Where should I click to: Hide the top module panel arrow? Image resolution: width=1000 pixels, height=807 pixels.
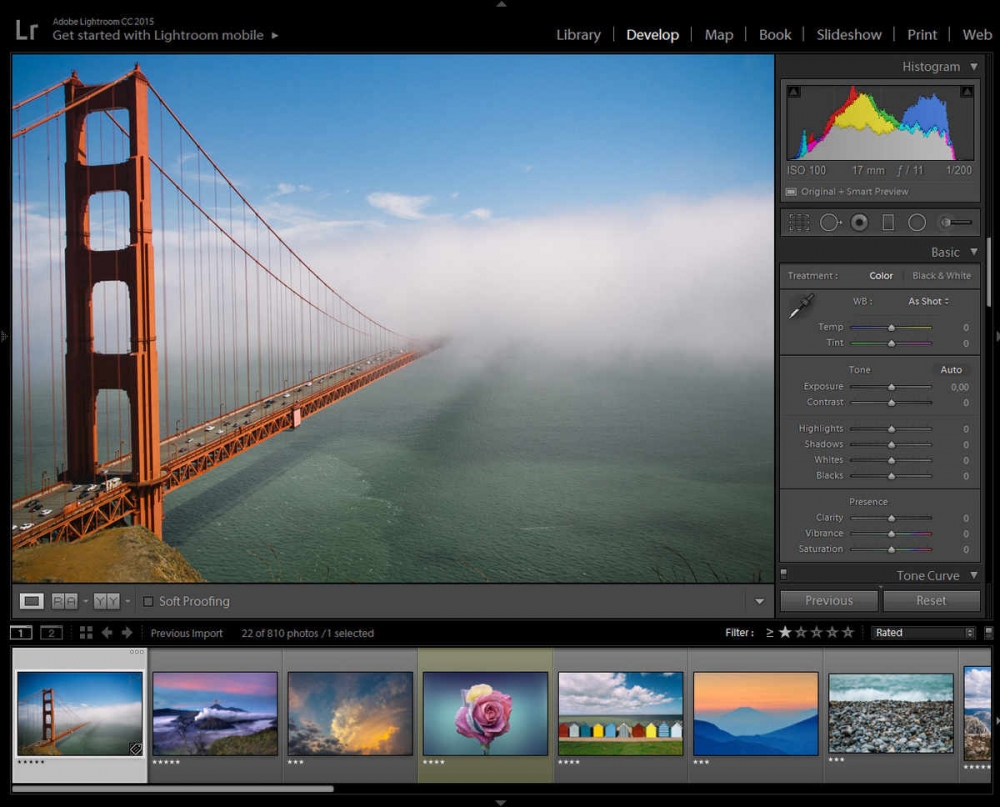501,4
